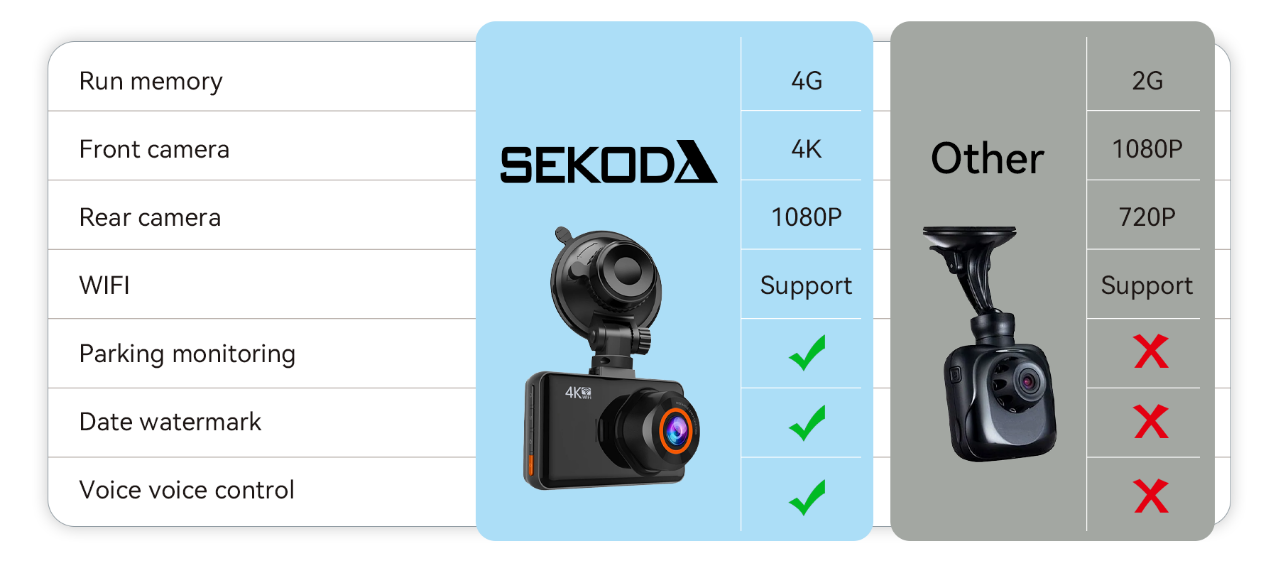The width and height of the screenshot is (1278, 568).
Task: Click the green checkmark for Date watermark
Action: (806, 422)
